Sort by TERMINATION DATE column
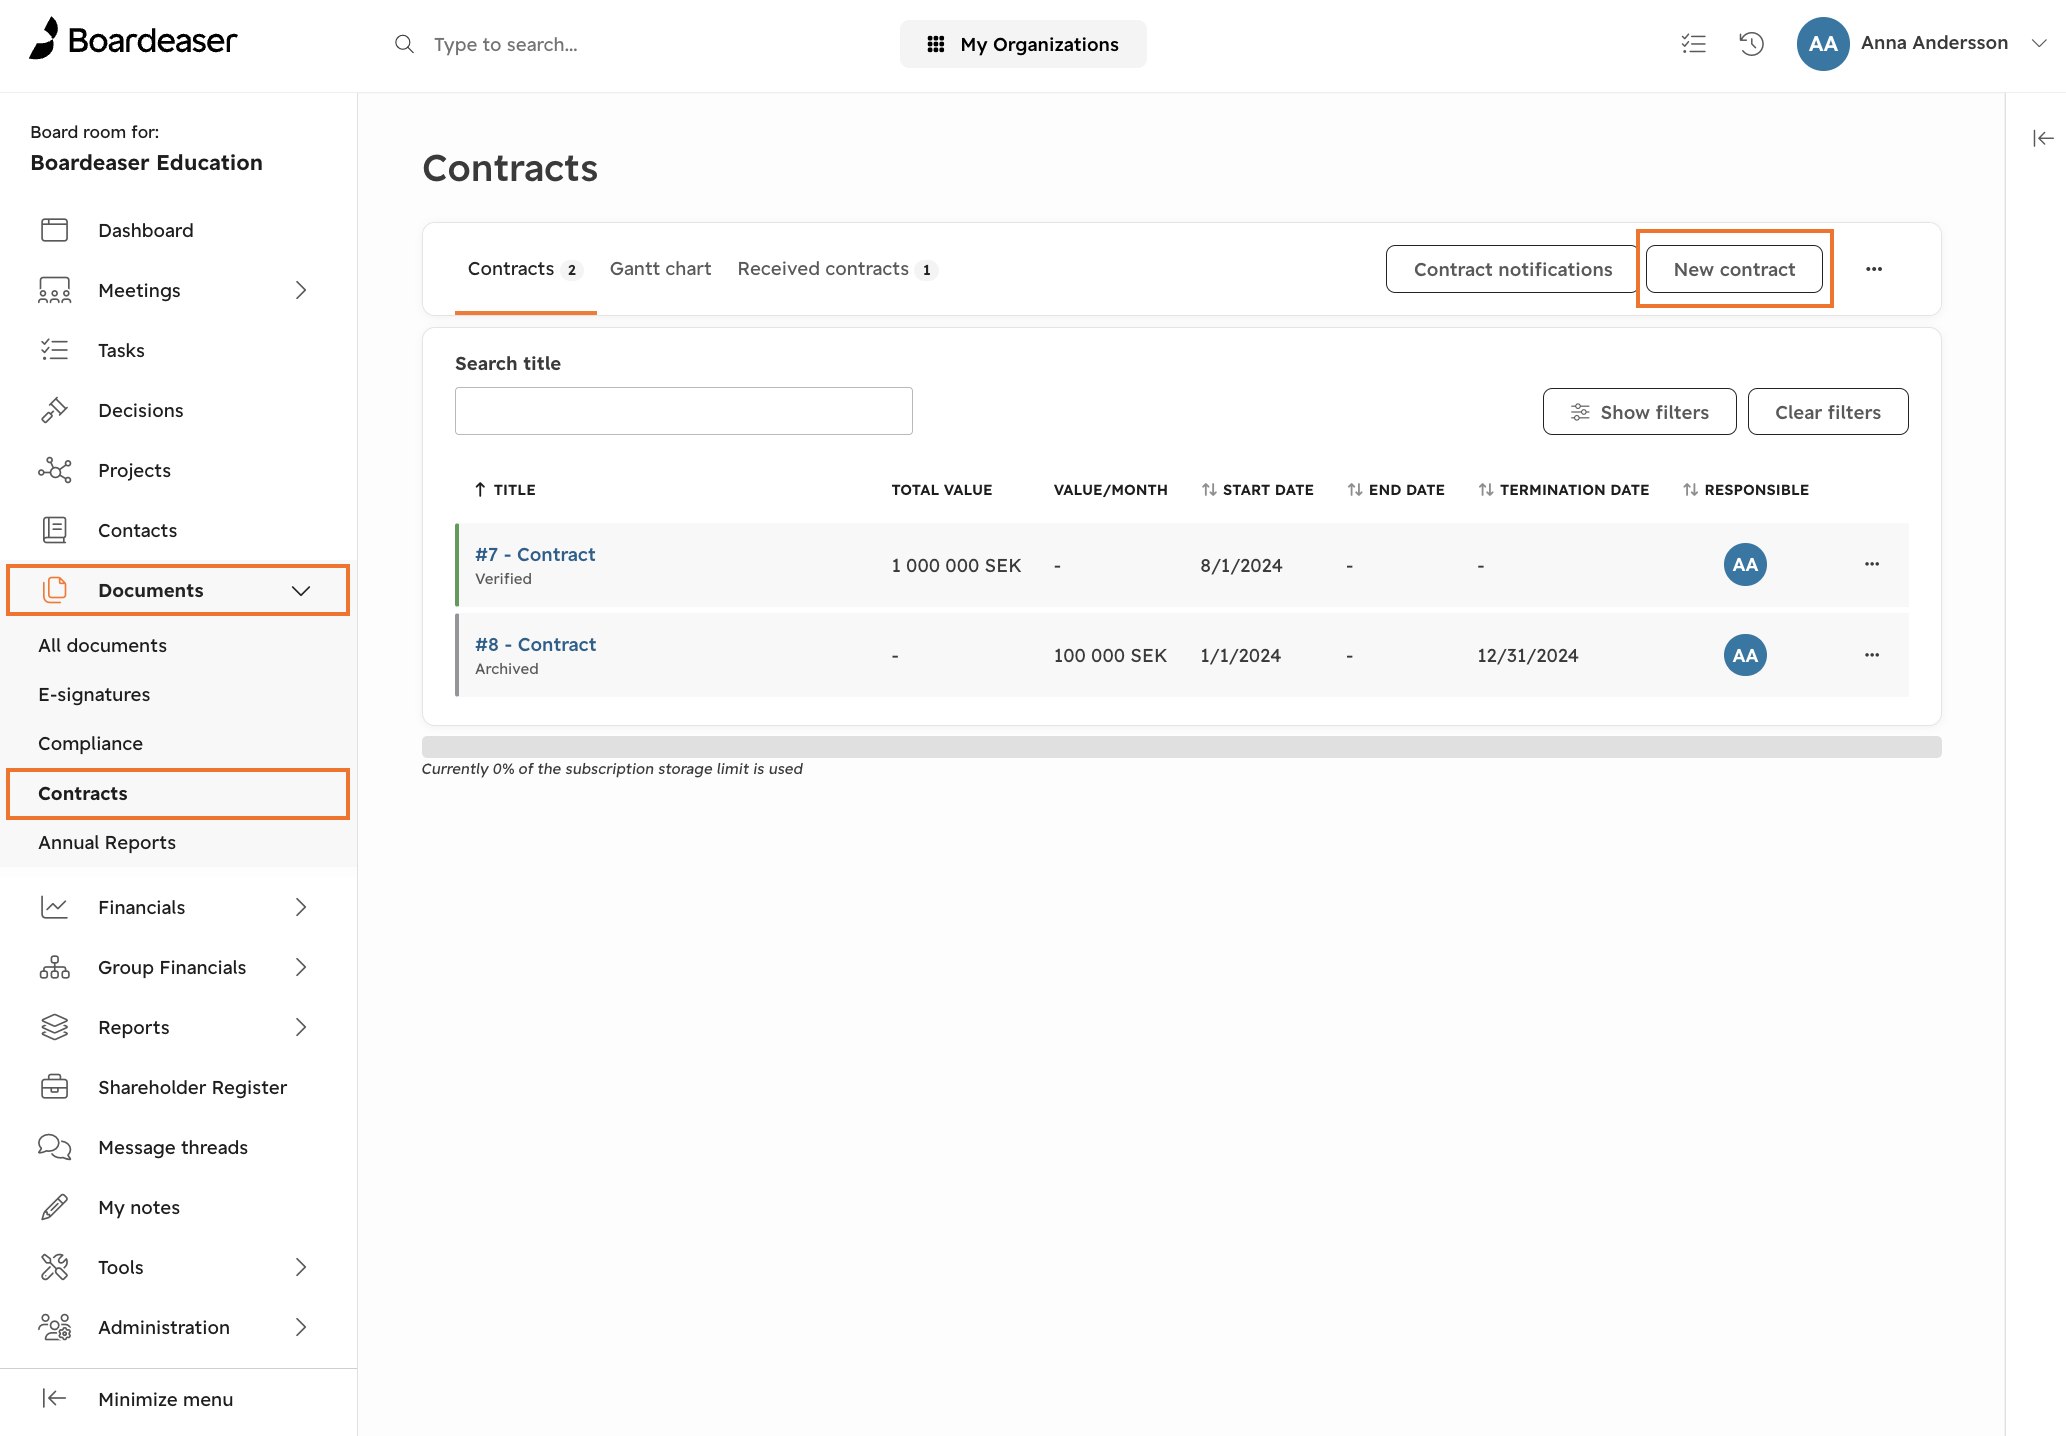 pyautogui.click(x=1563, y=489)
